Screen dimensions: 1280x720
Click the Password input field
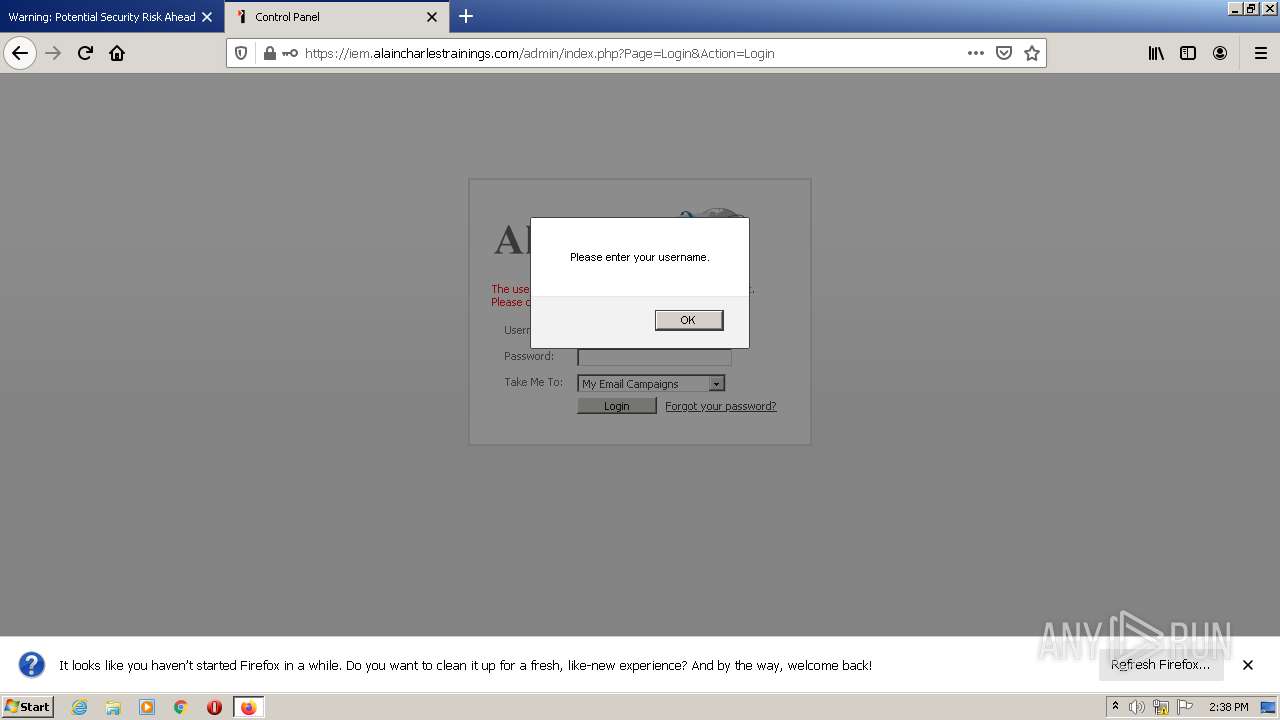654,357
